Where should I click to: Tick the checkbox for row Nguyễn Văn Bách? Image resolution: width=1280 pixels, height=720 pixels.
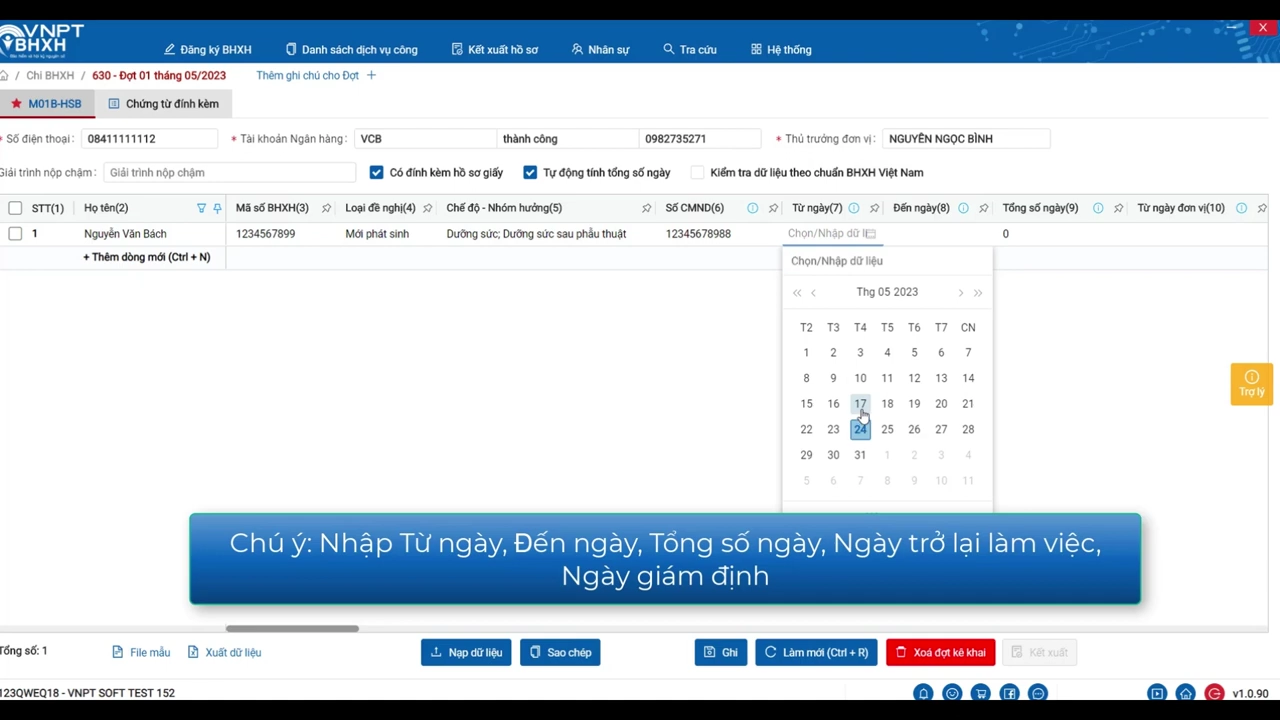point(15,234)
